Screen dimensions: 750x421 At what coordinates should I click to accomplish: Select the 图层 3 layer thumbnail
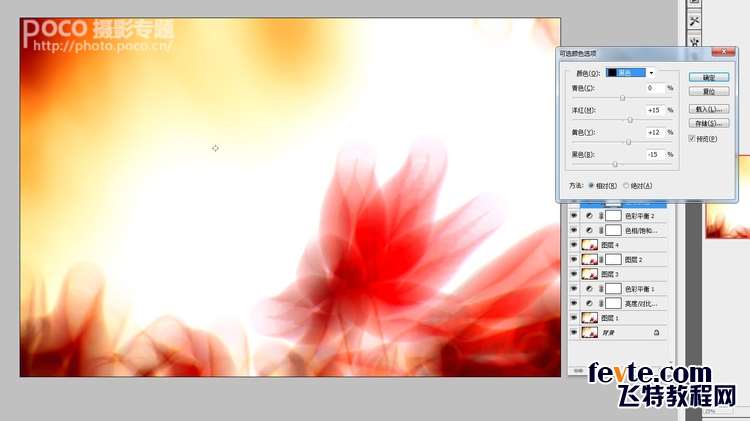589,274
